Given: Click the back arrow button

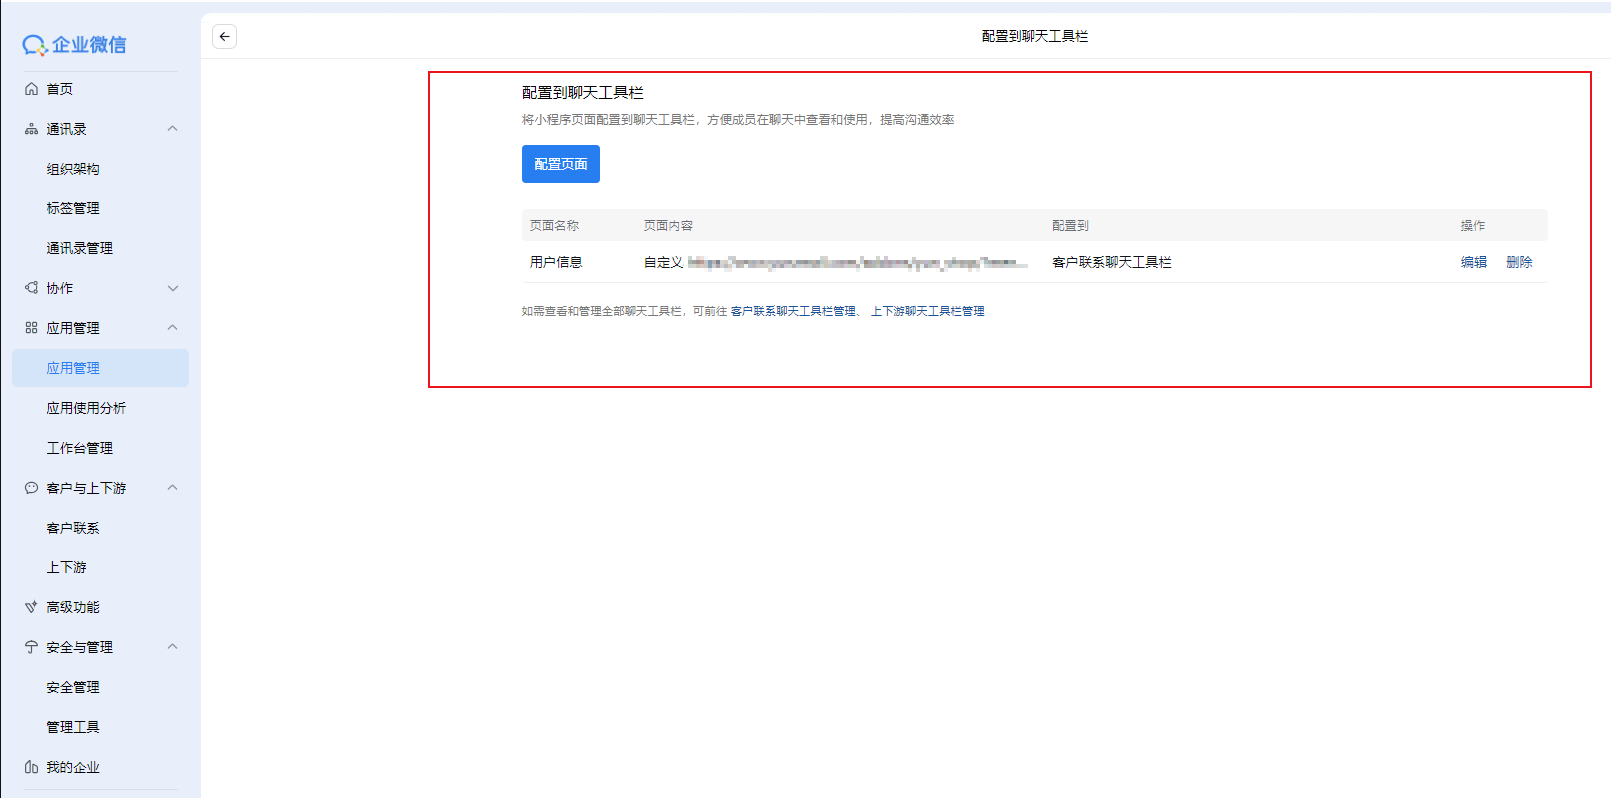Looking at the screenshot, I should point(224,37).
